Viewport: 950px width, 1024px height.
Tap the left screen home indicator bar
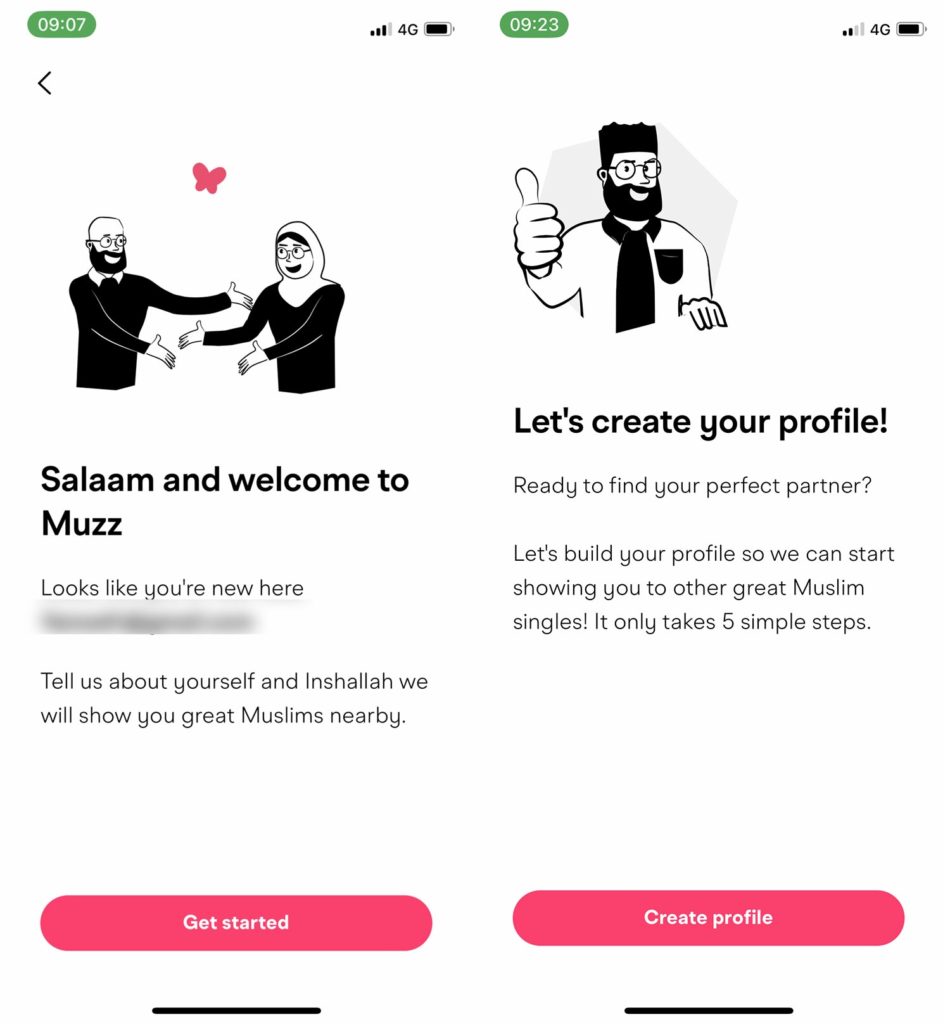(236, 1010)
